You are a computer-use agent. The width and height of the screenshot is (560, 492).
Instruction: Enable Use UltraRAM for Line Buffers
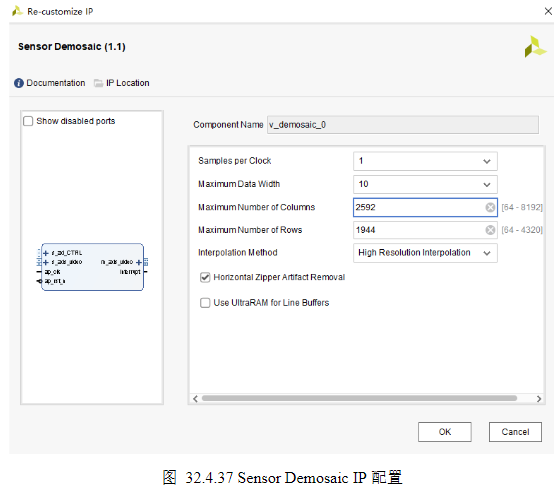pos(205,303)
